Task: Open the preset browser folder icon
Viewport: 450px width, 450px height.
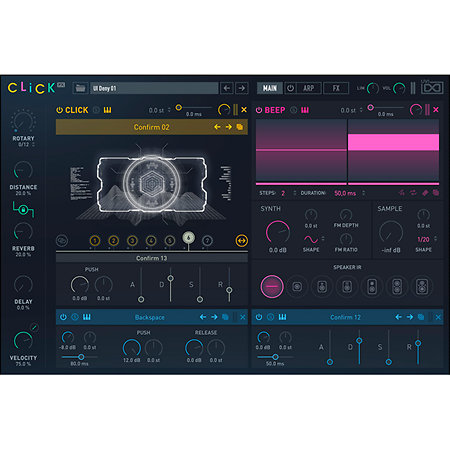Action: [x=80, y=88]
